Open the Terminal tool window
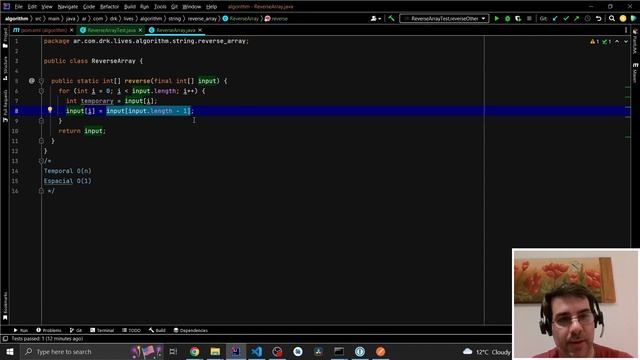Screen dimensions: 640x360 pyautogui.click(x=102, y=330)
